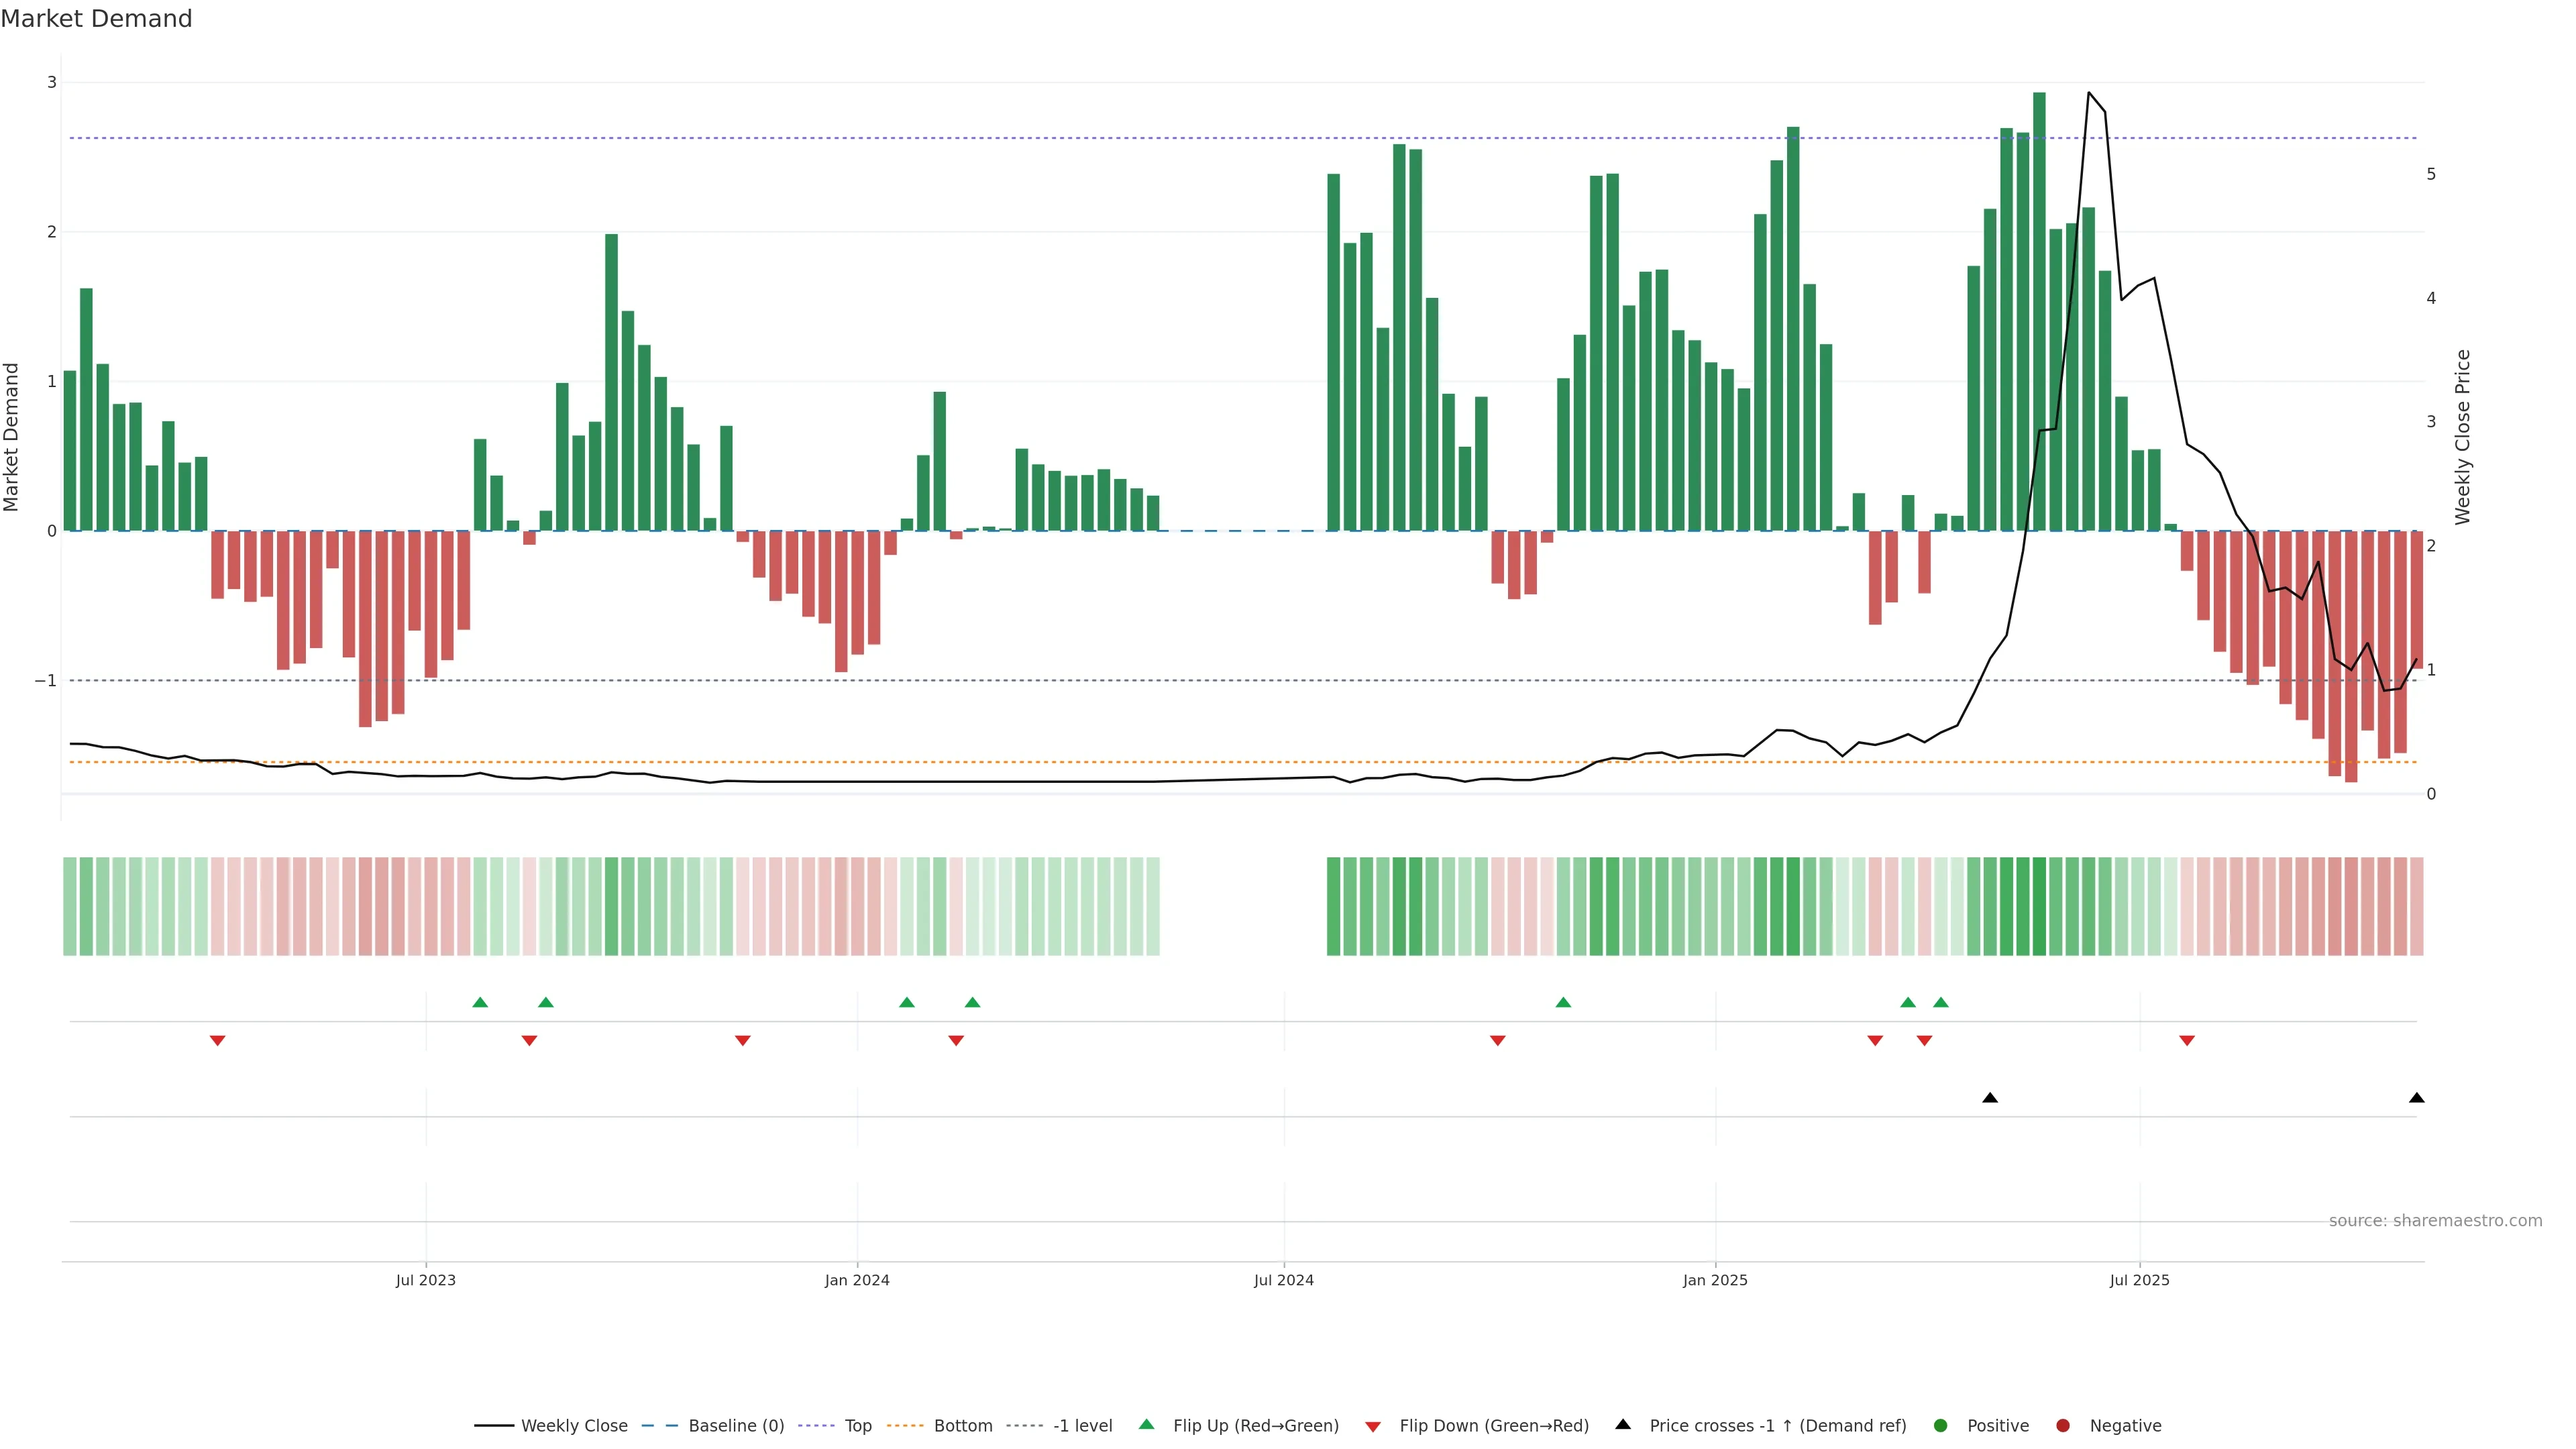Screen dimensions: 2576x1449
Task: Click the source sharemaestro.com text
Action: (x=2435, y=1220)
